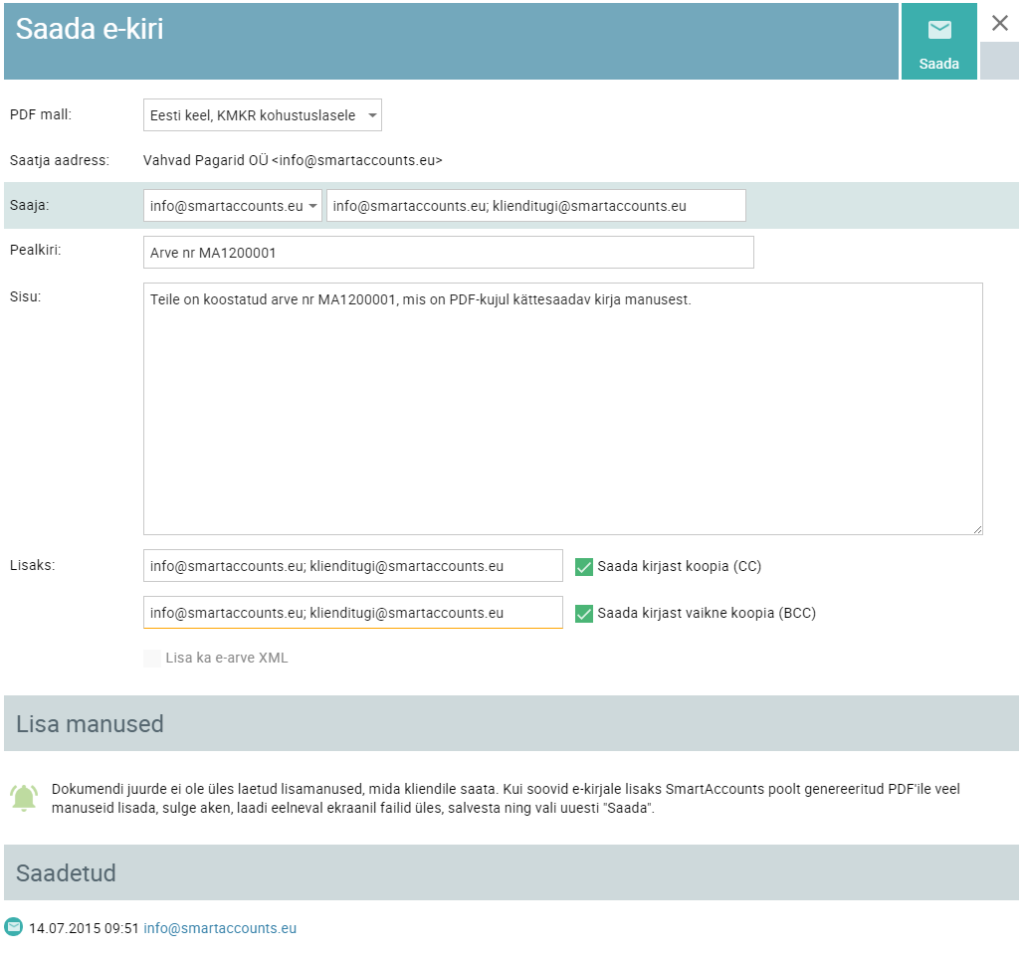Click the green notification bell icon
1024x956 pixels.
point(24,797)
